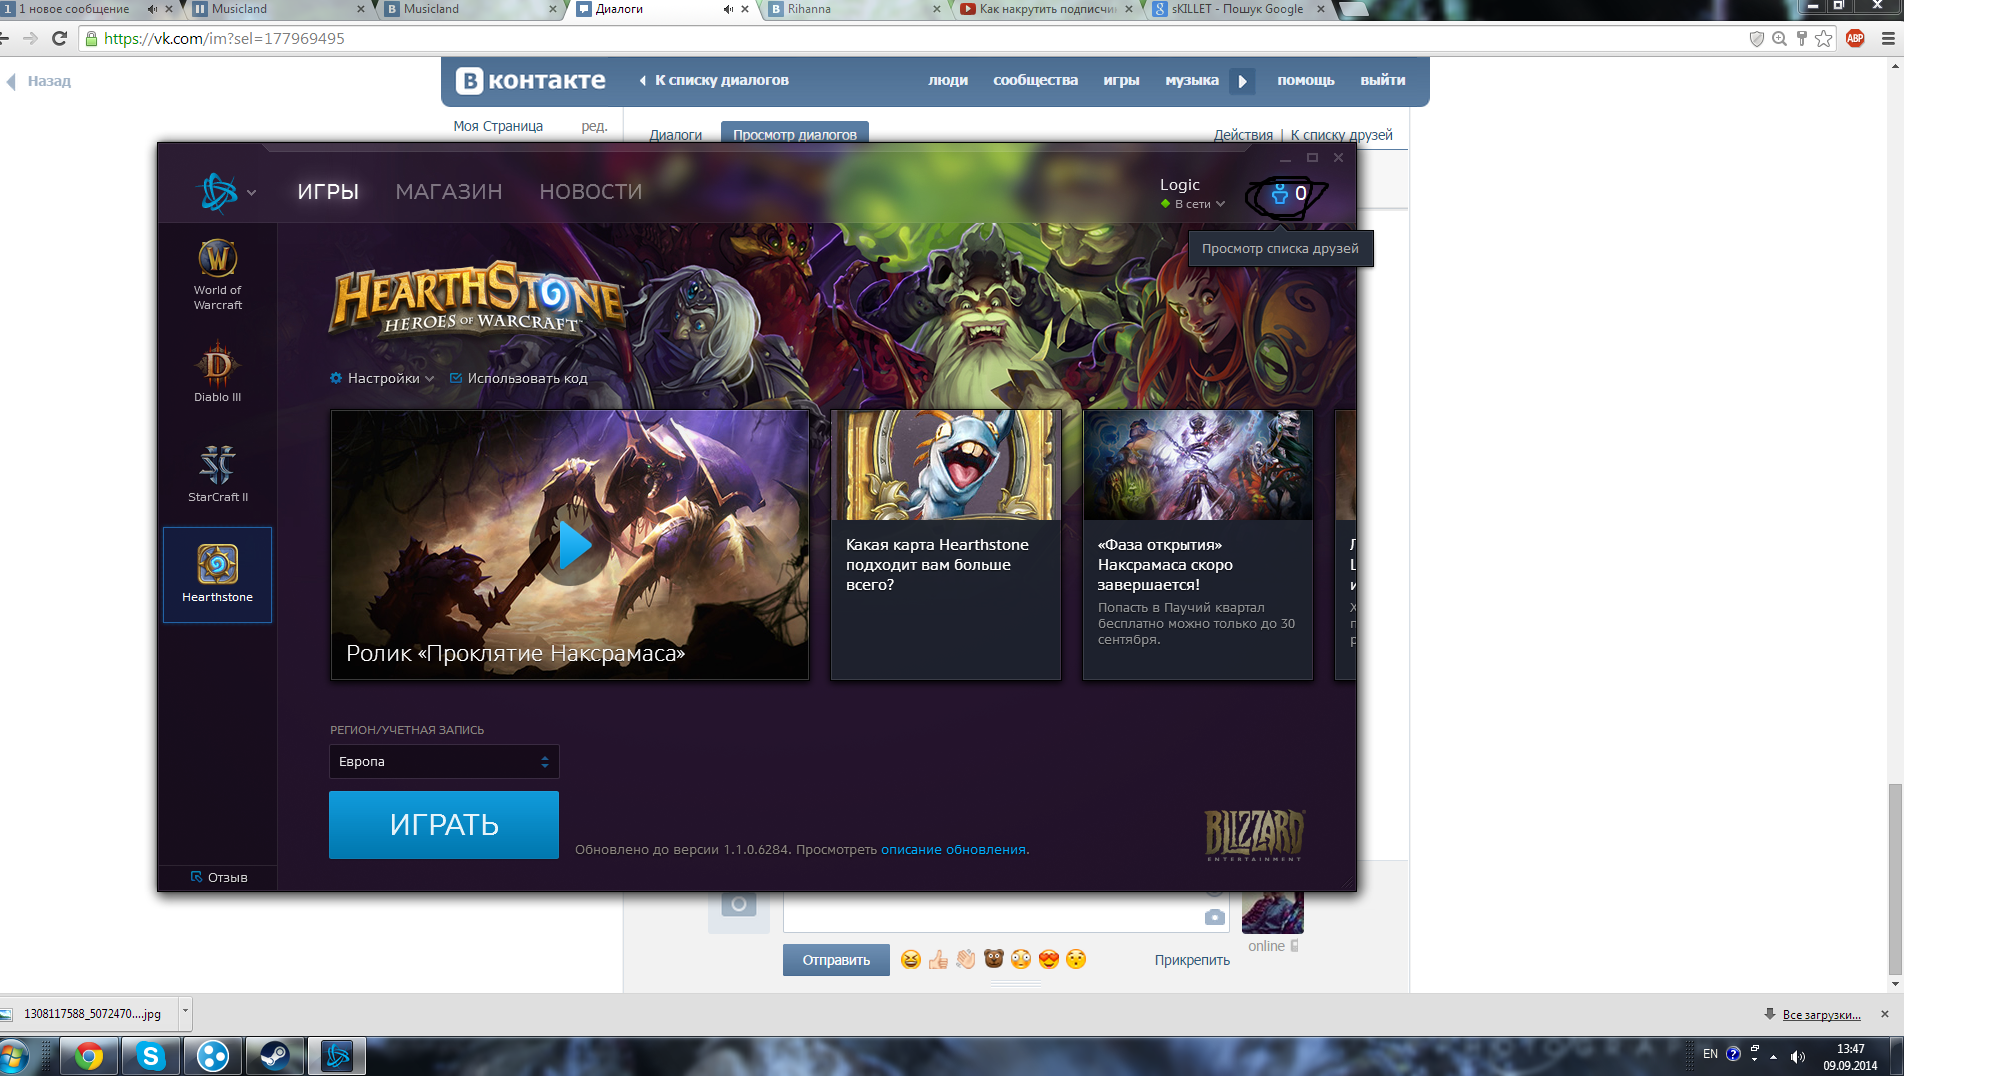Open the Hearthstone card quiz news tile
The height and width of the screenshot is (1080, 2000).
[946, 545]
